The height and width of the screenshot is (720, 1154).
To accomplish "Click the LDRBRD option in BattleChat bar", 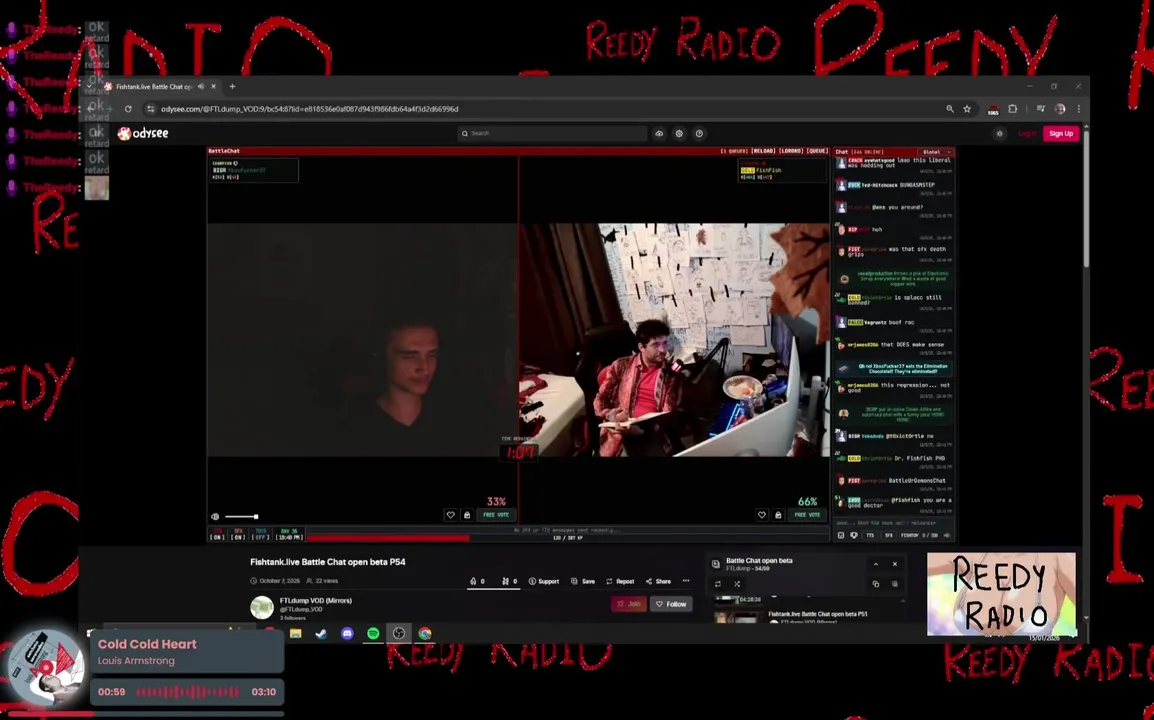I will coord(790,151).
